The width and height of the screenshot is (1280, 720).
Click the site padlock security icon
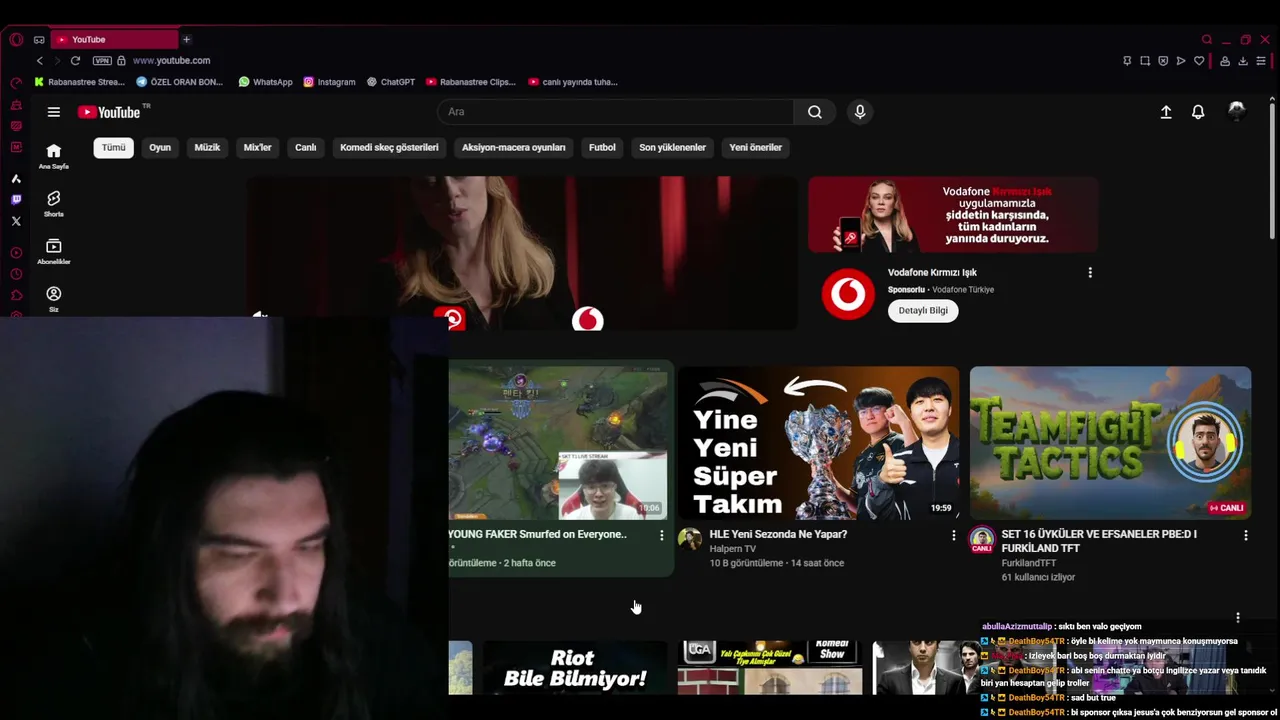point(121,61)
